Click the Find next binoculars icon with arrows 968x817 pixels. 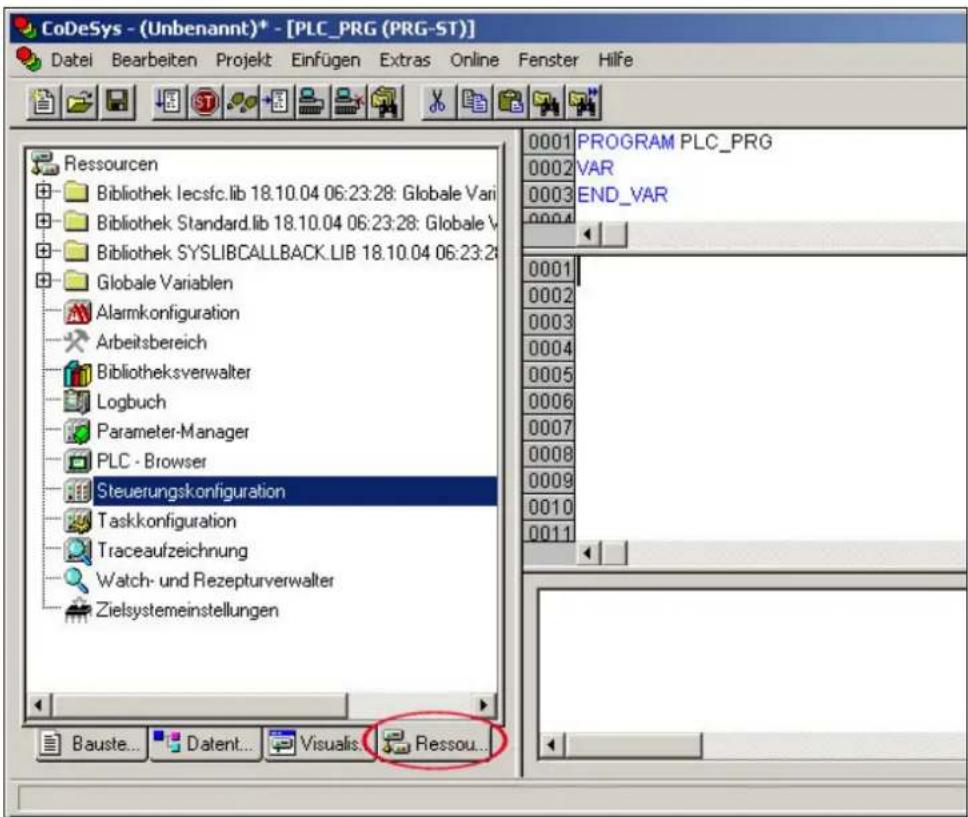pos(584,101)
